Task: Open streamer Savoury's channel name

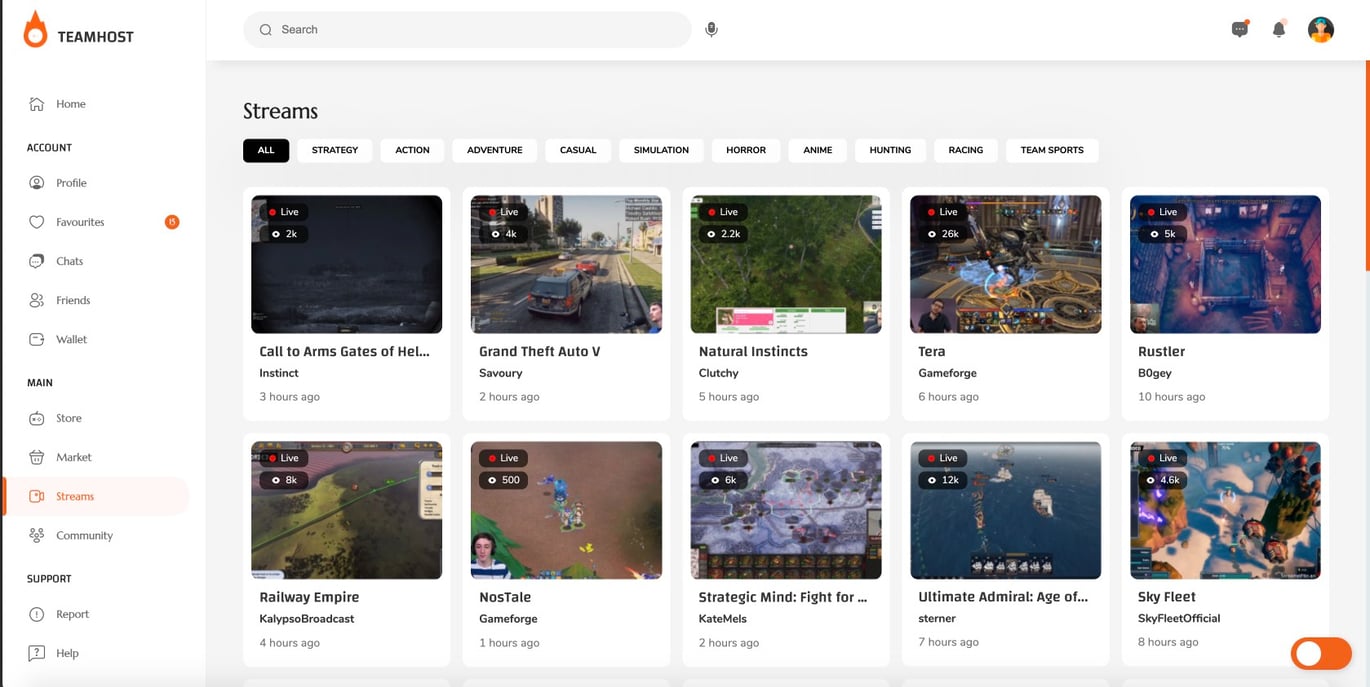Action: (501, 373)
